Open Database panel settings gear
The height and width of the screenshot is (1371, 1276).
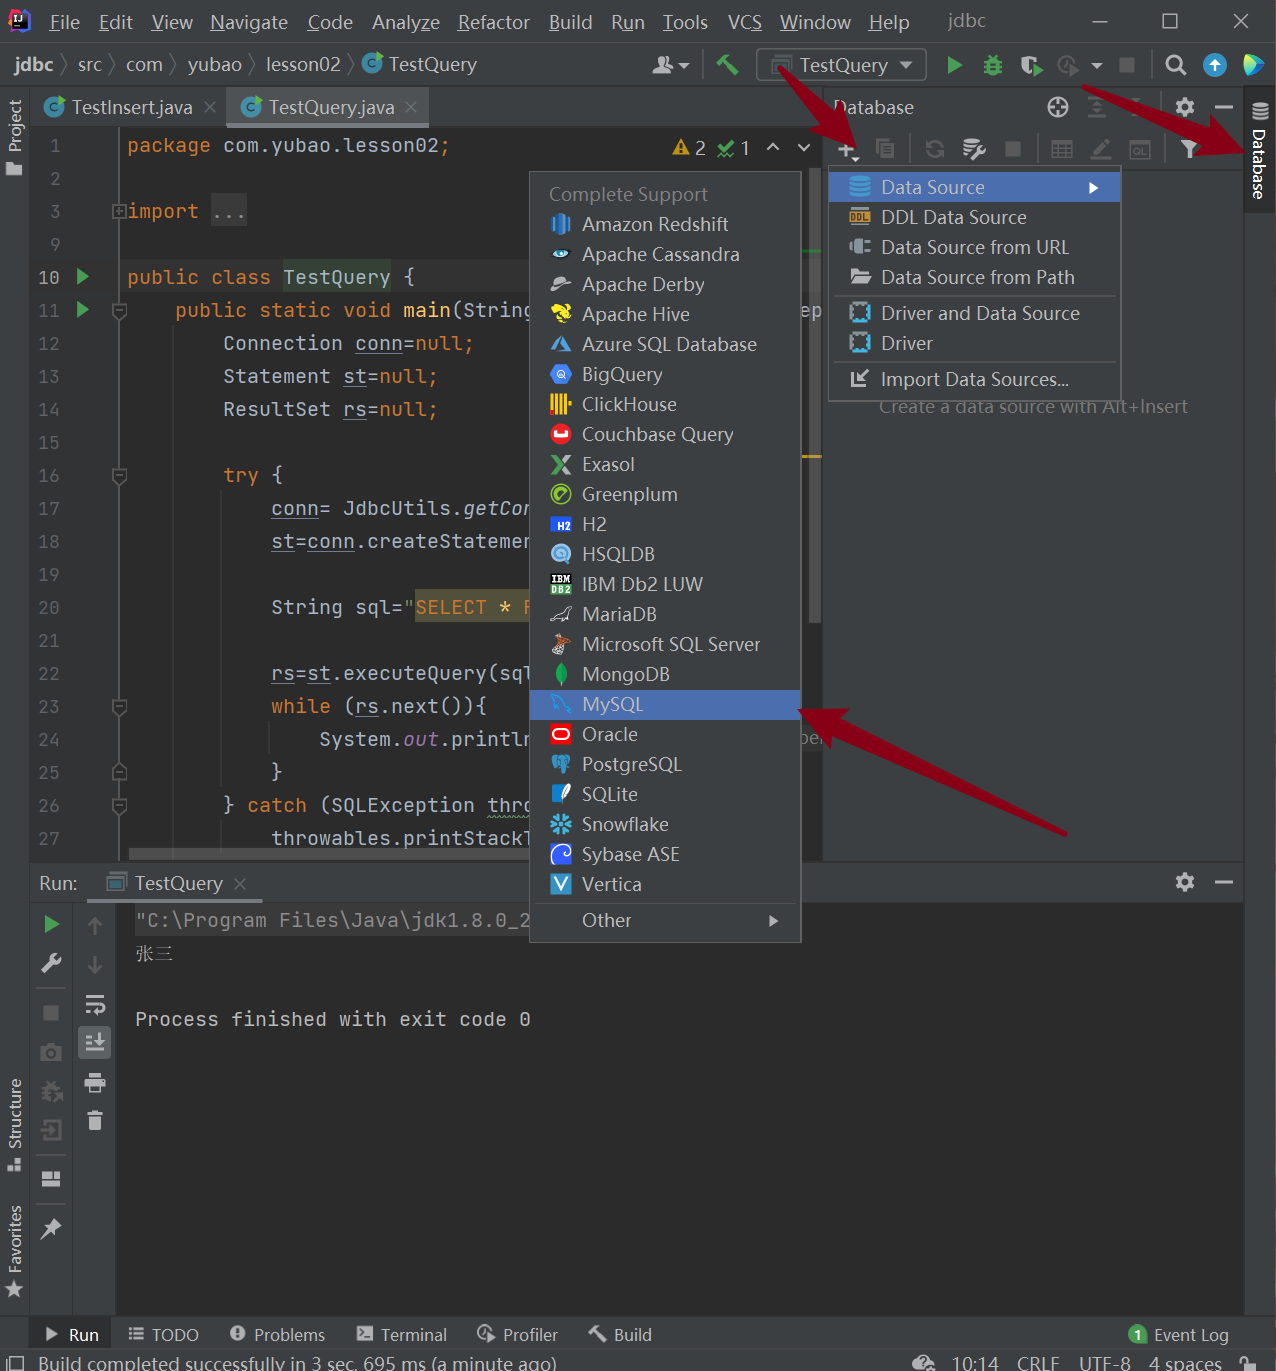pyautogui.click(x=1185, y=107)
